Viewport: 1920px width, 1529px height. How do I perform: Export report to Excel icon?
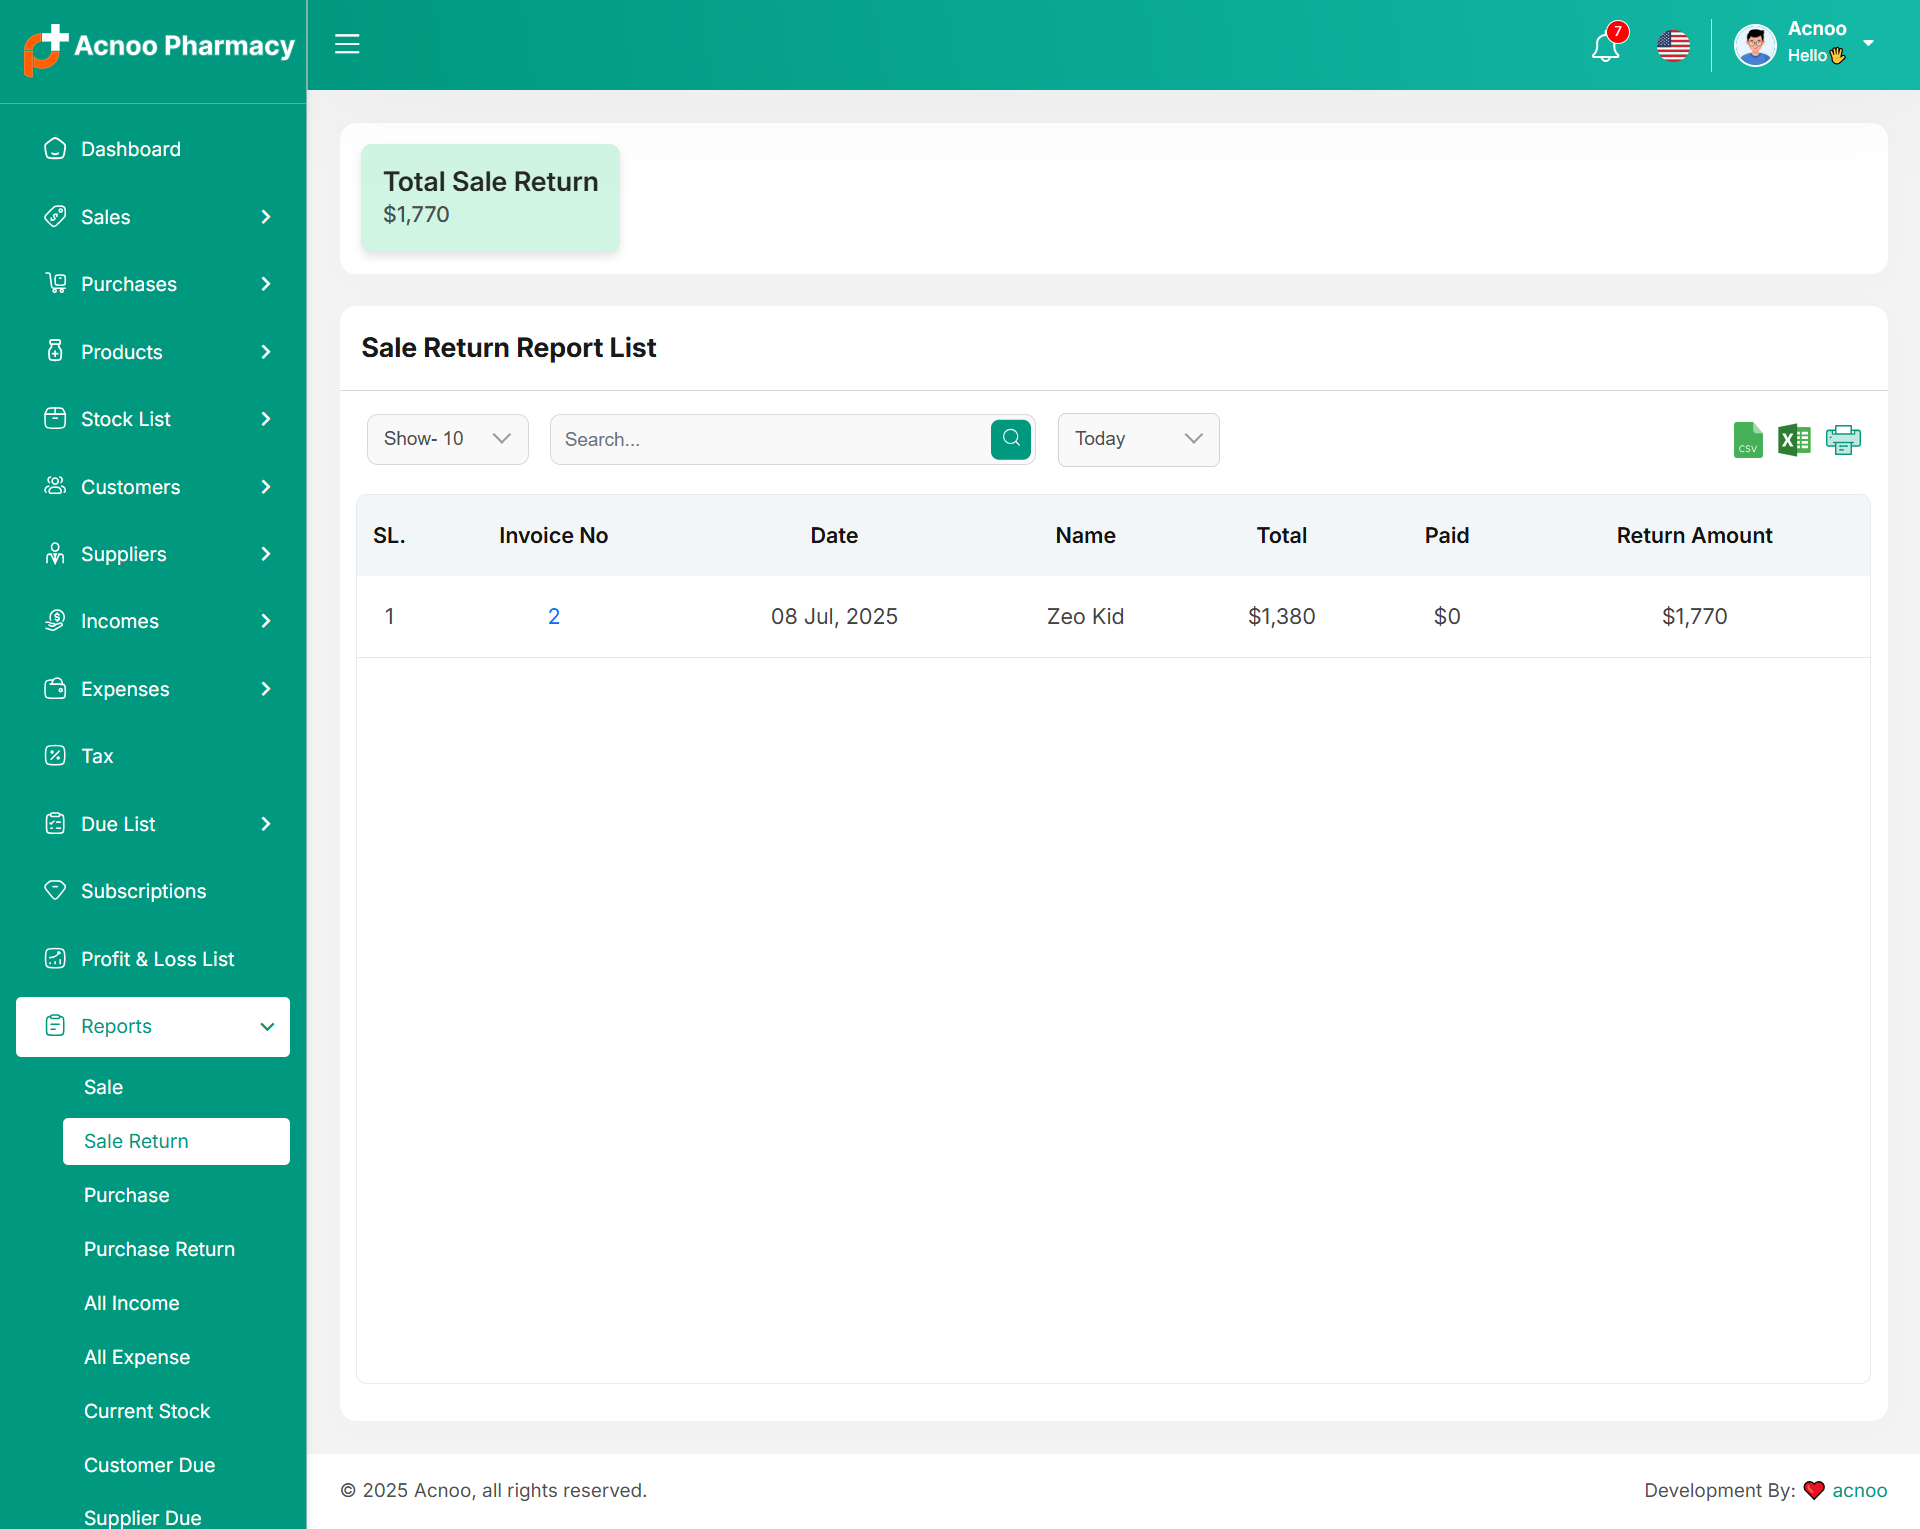click(1794, 440)
